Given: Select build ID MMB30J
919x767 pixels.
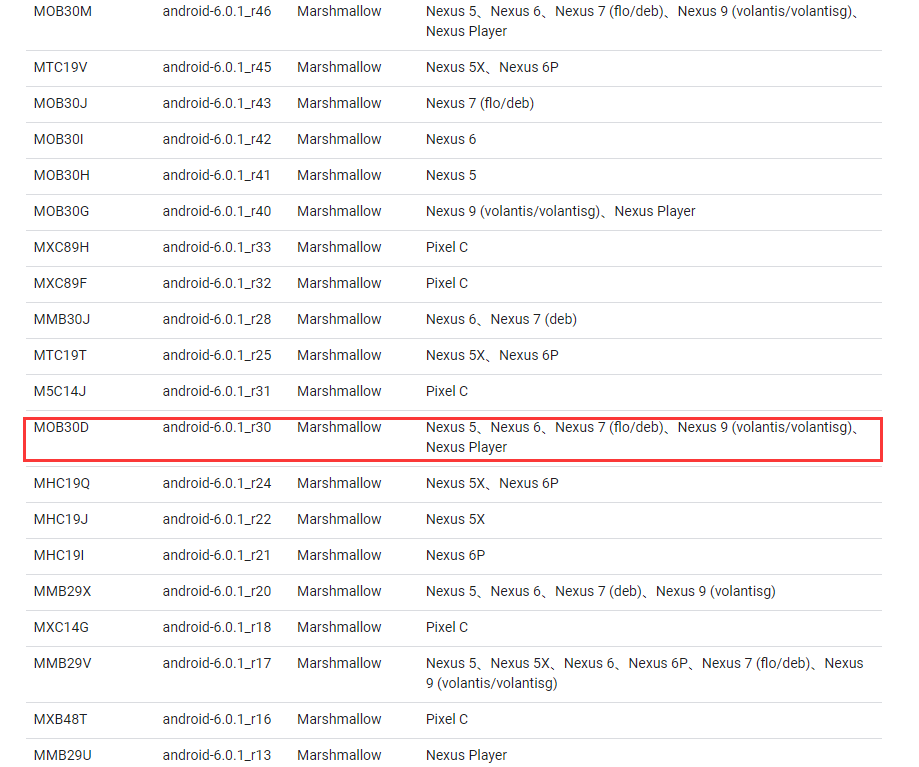Looking at the screenshot, I should 62,319.
